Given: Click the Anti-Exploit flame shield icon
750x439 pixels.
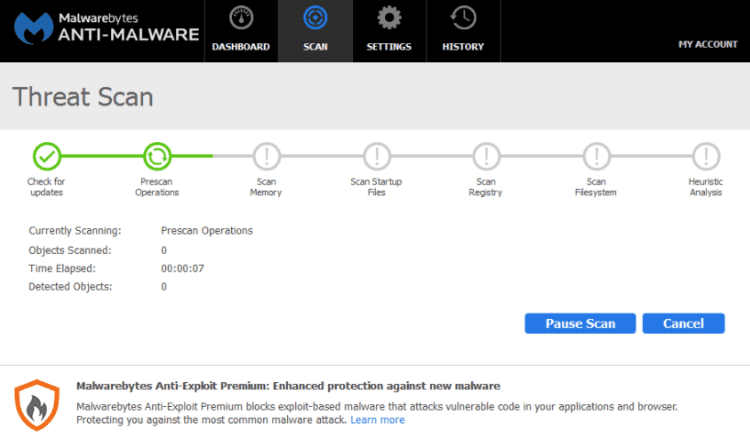Looking at the screenshot, I should pos(37,405).
